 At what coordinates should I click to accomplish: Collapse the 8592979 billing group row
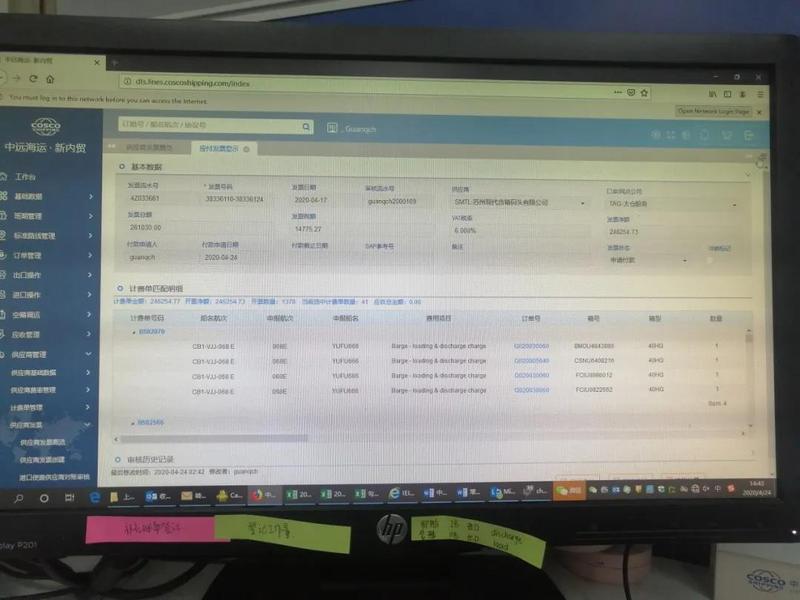[133, 330]
